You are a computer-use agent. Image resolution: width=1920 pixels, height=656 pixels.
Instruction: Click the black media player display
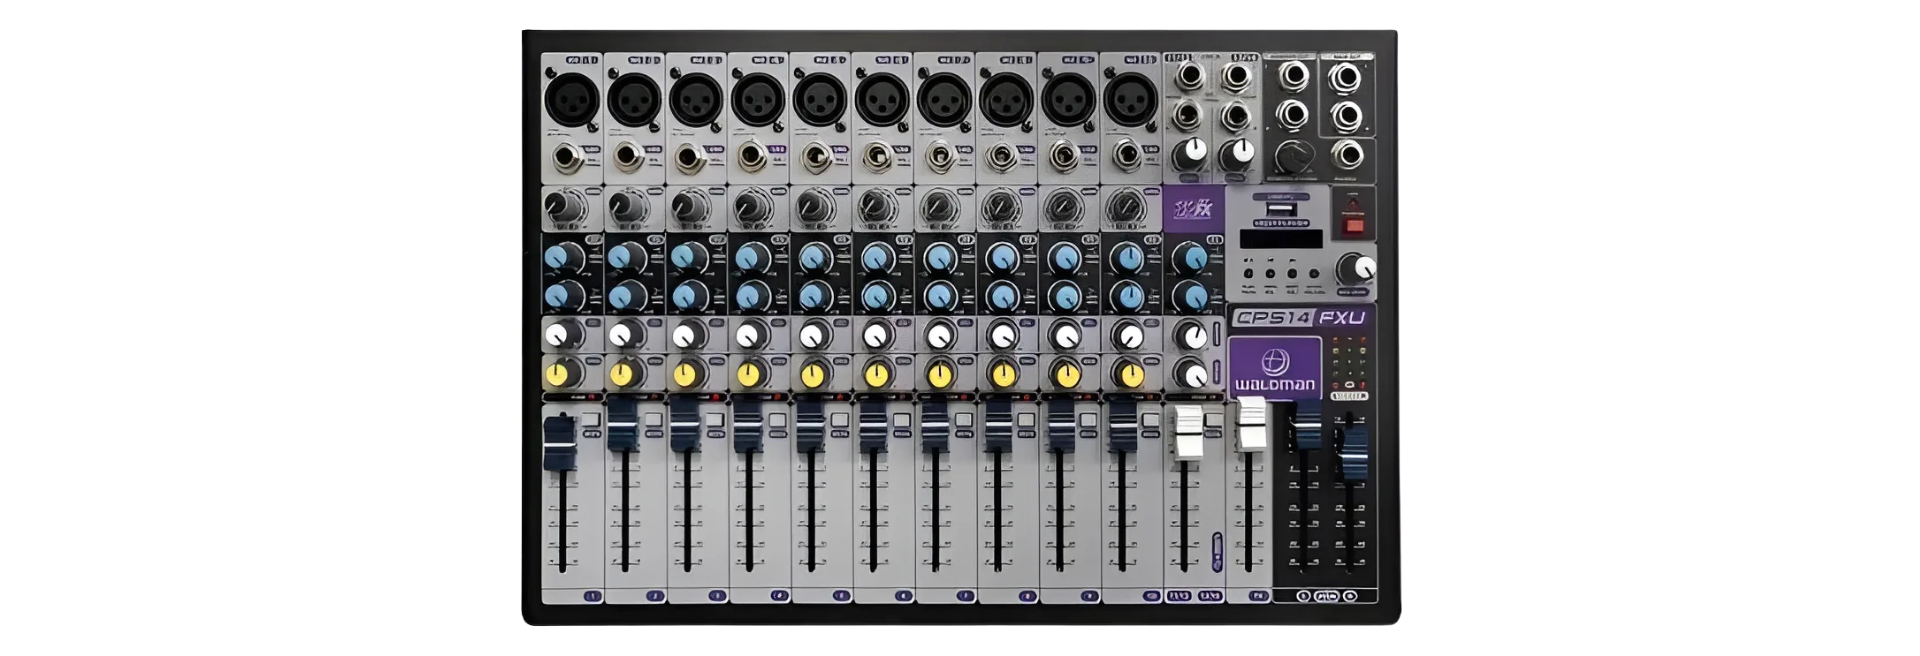(1281, 238)
